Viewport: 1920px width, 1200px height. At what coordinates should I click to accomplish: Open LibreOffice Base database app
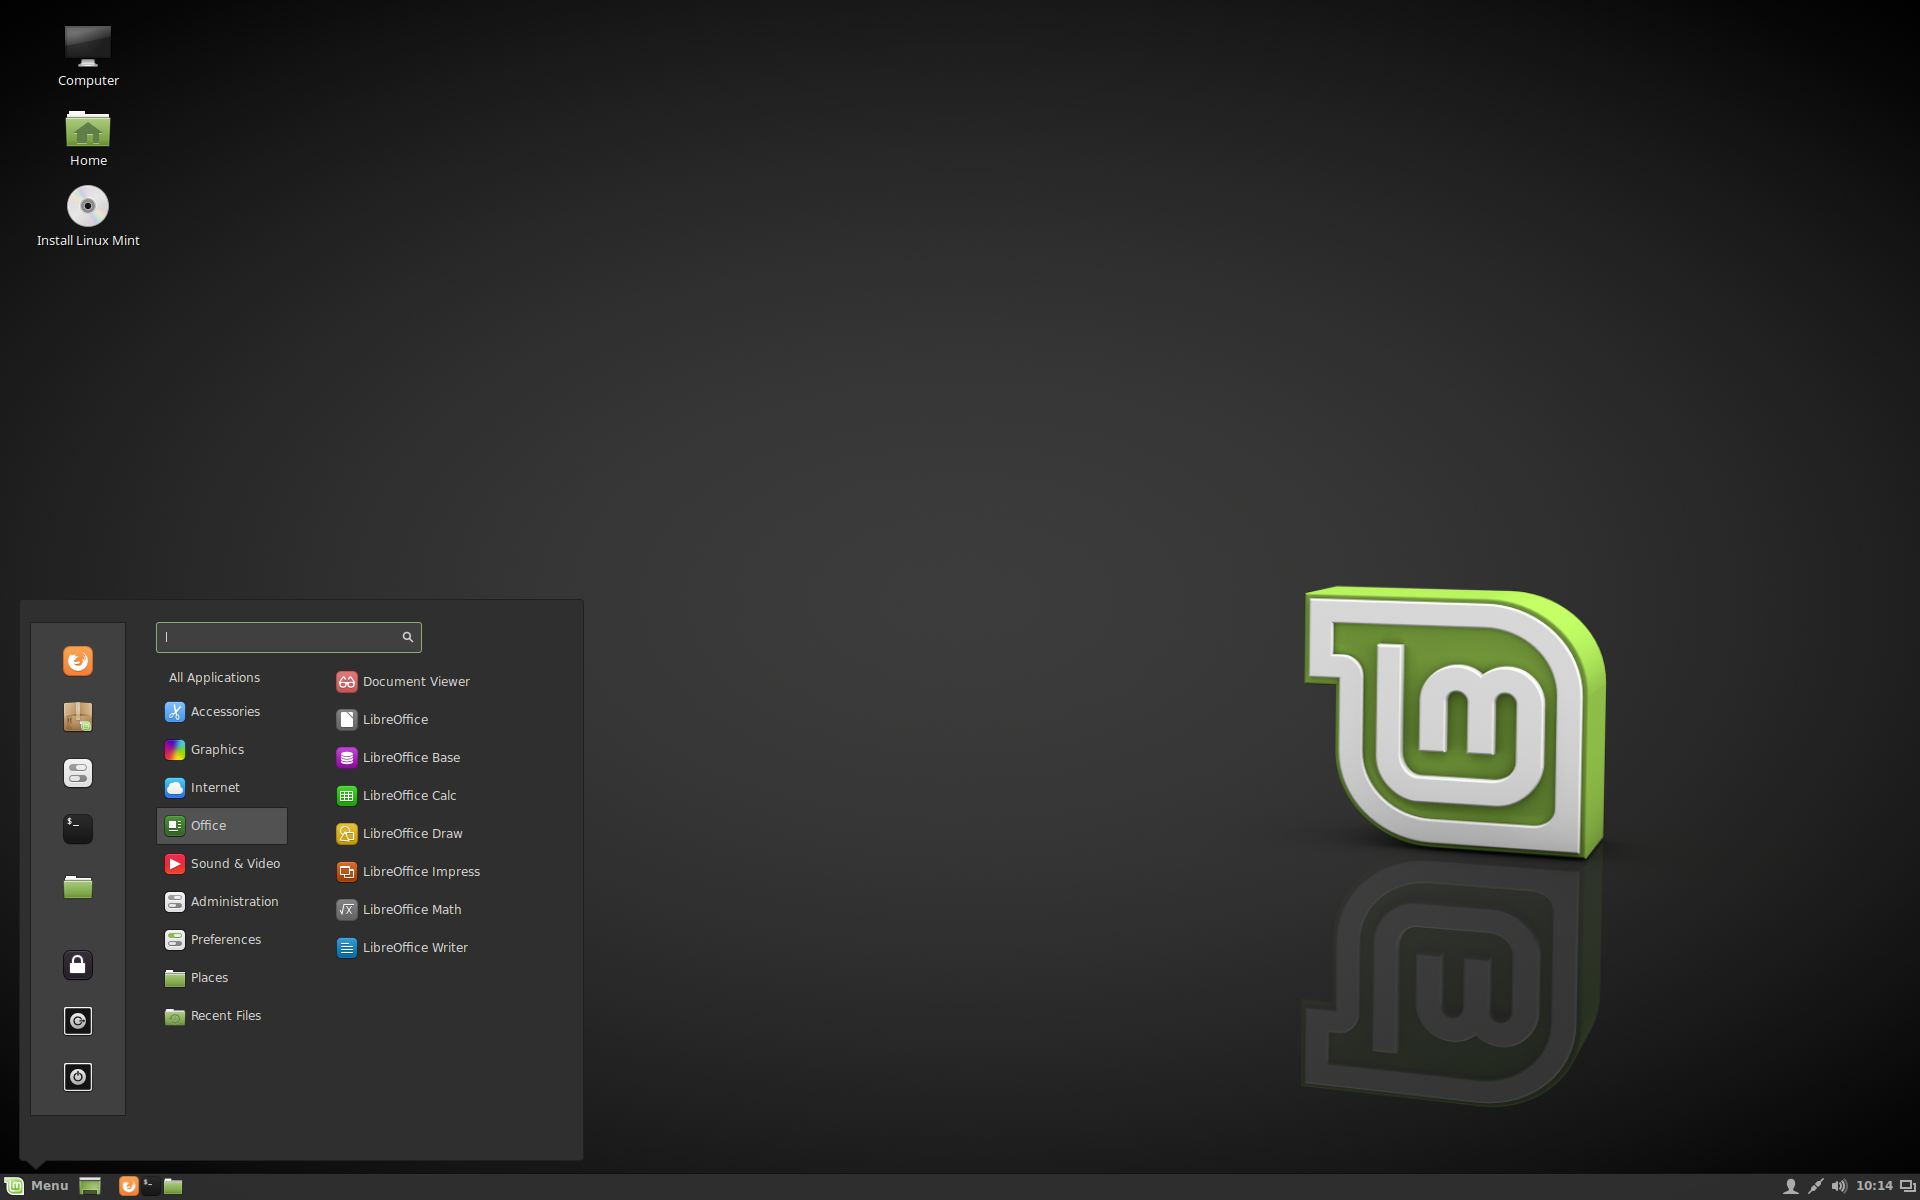click(x=411, y=756)
